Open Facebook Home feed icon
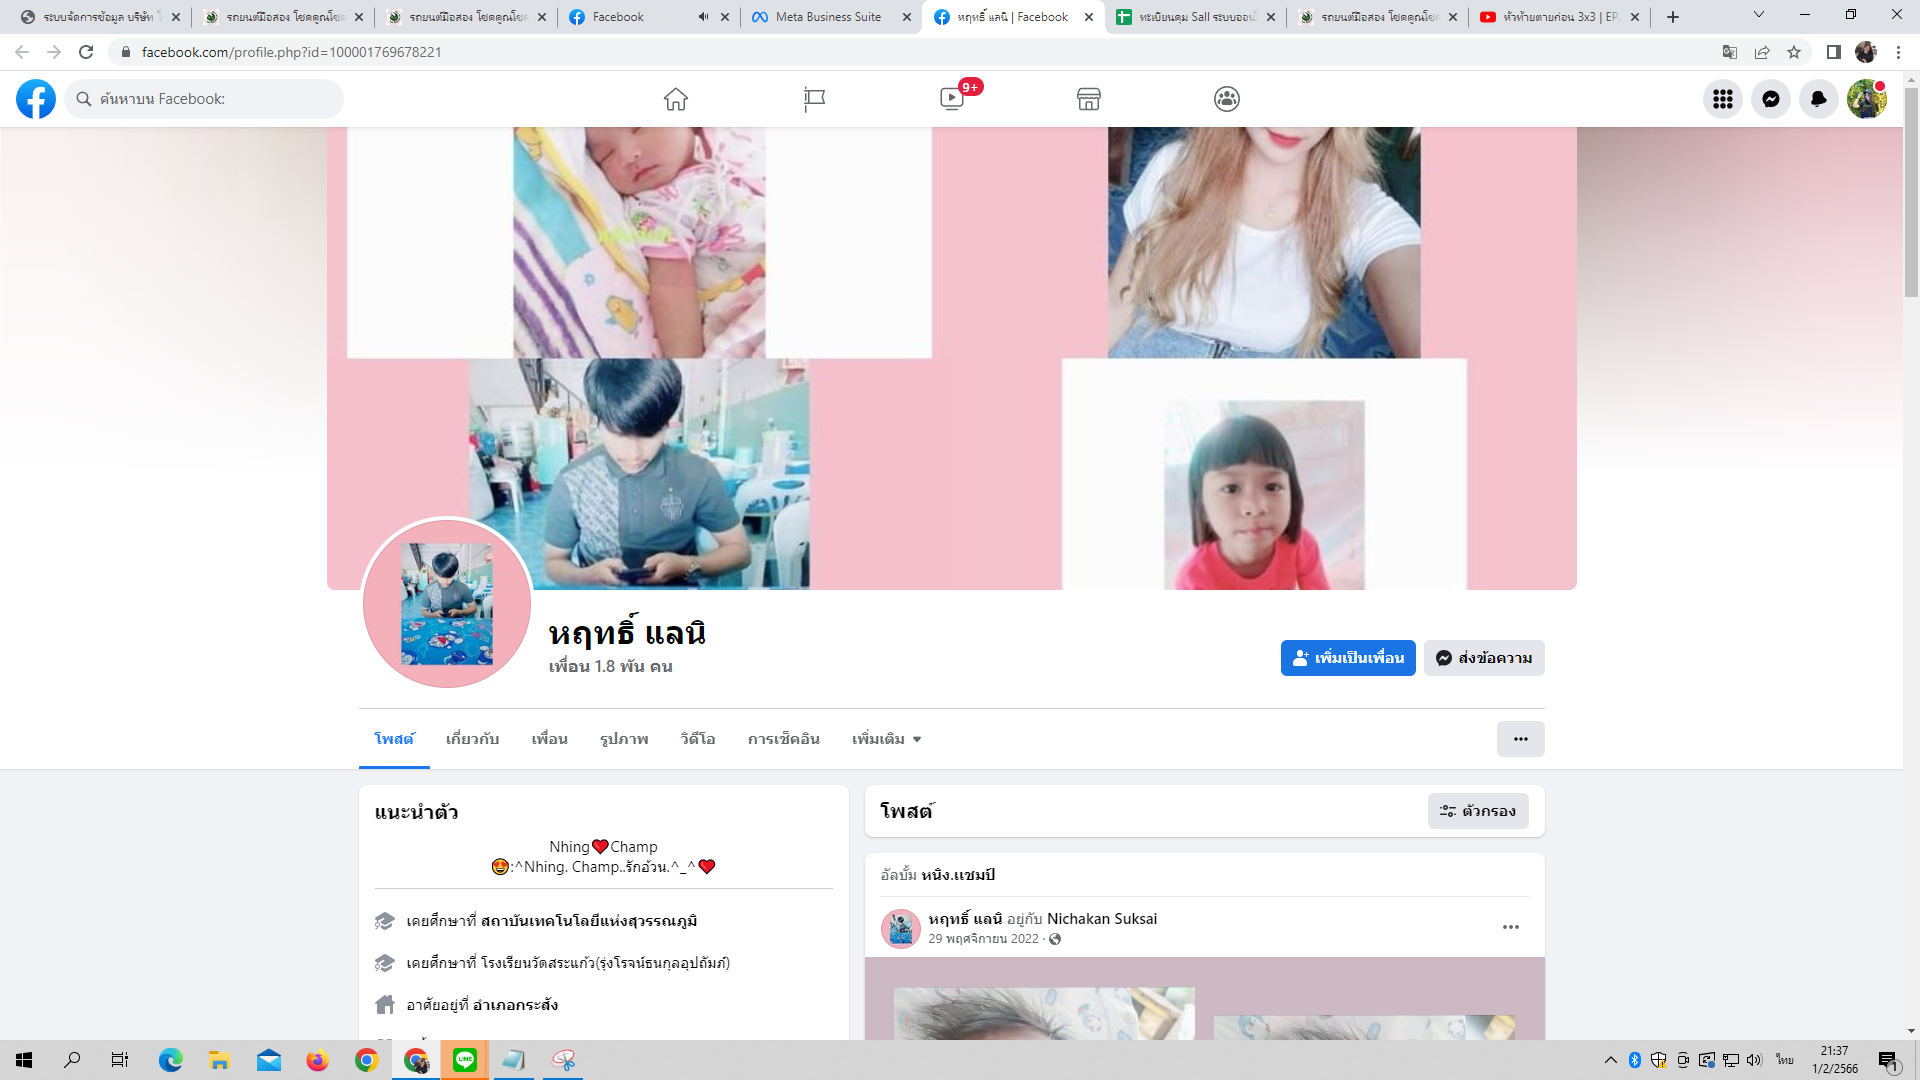1920x1080 pixels. click(x=676, y=99)
